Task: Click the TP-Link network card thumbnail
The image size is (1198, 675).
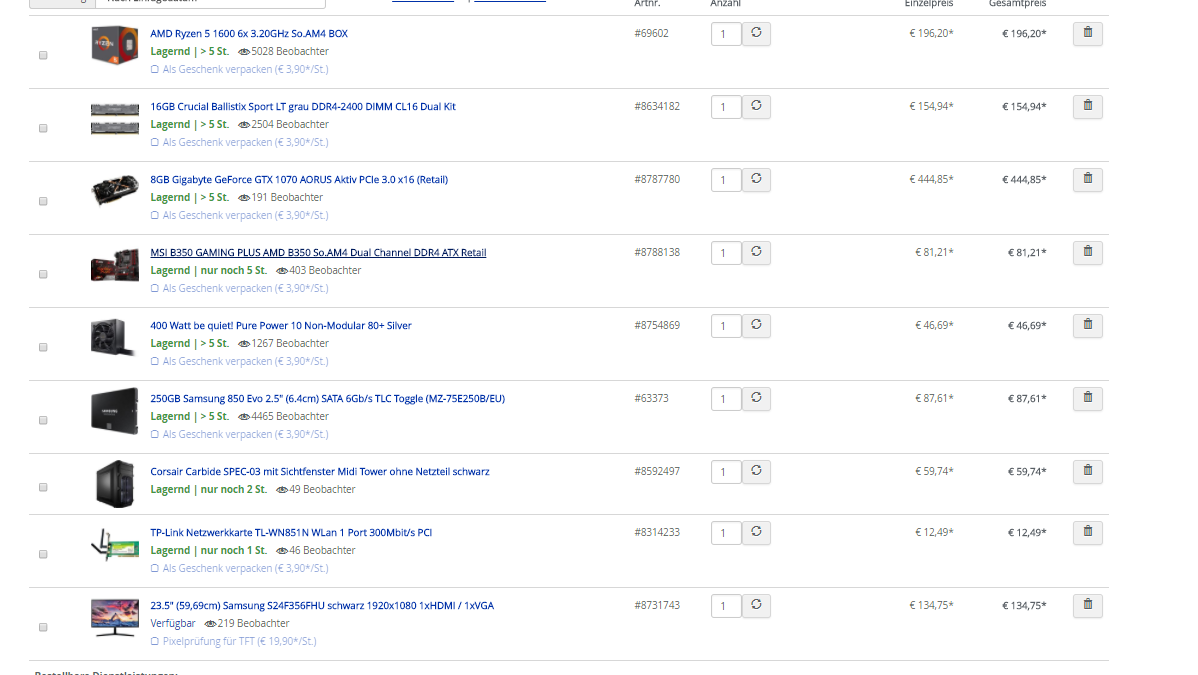Action: pyautogui.click(x=115, y=545)
